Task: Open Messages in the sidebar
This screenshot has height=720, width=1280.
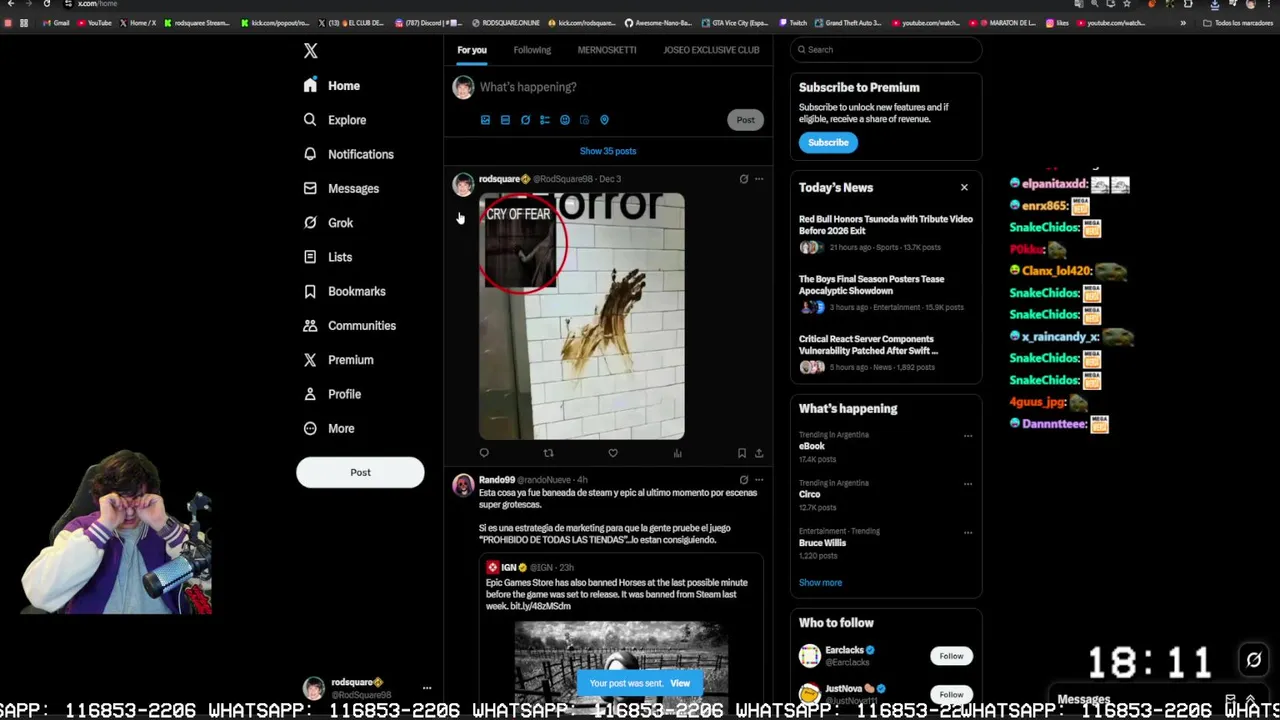Action: pos(341,188)
